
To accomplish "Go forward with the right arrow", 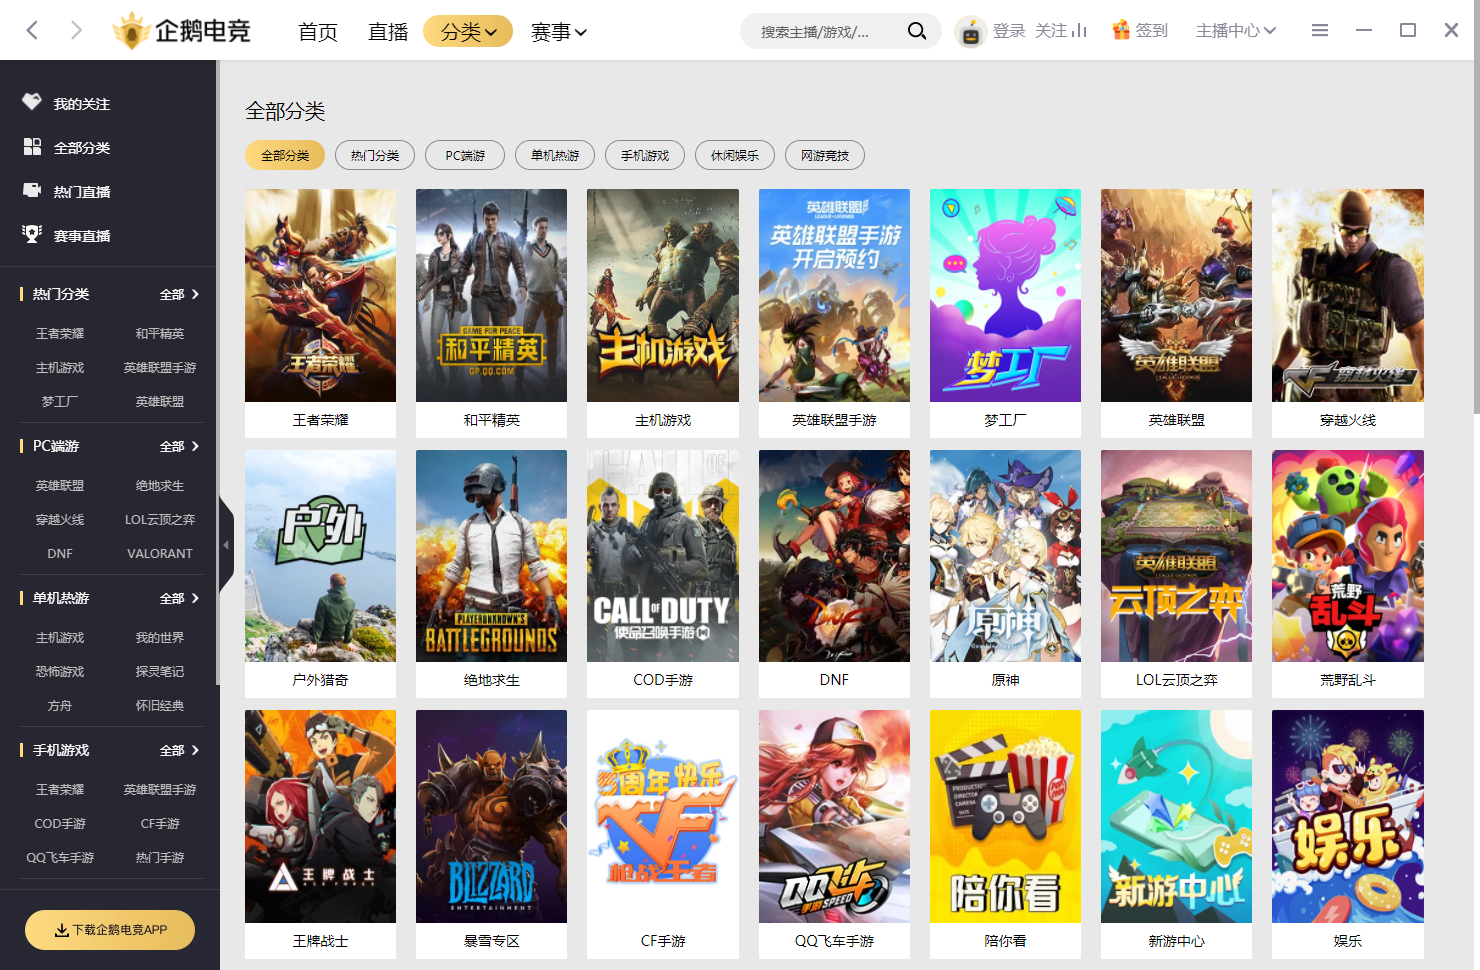I will (x=76, y=30).
